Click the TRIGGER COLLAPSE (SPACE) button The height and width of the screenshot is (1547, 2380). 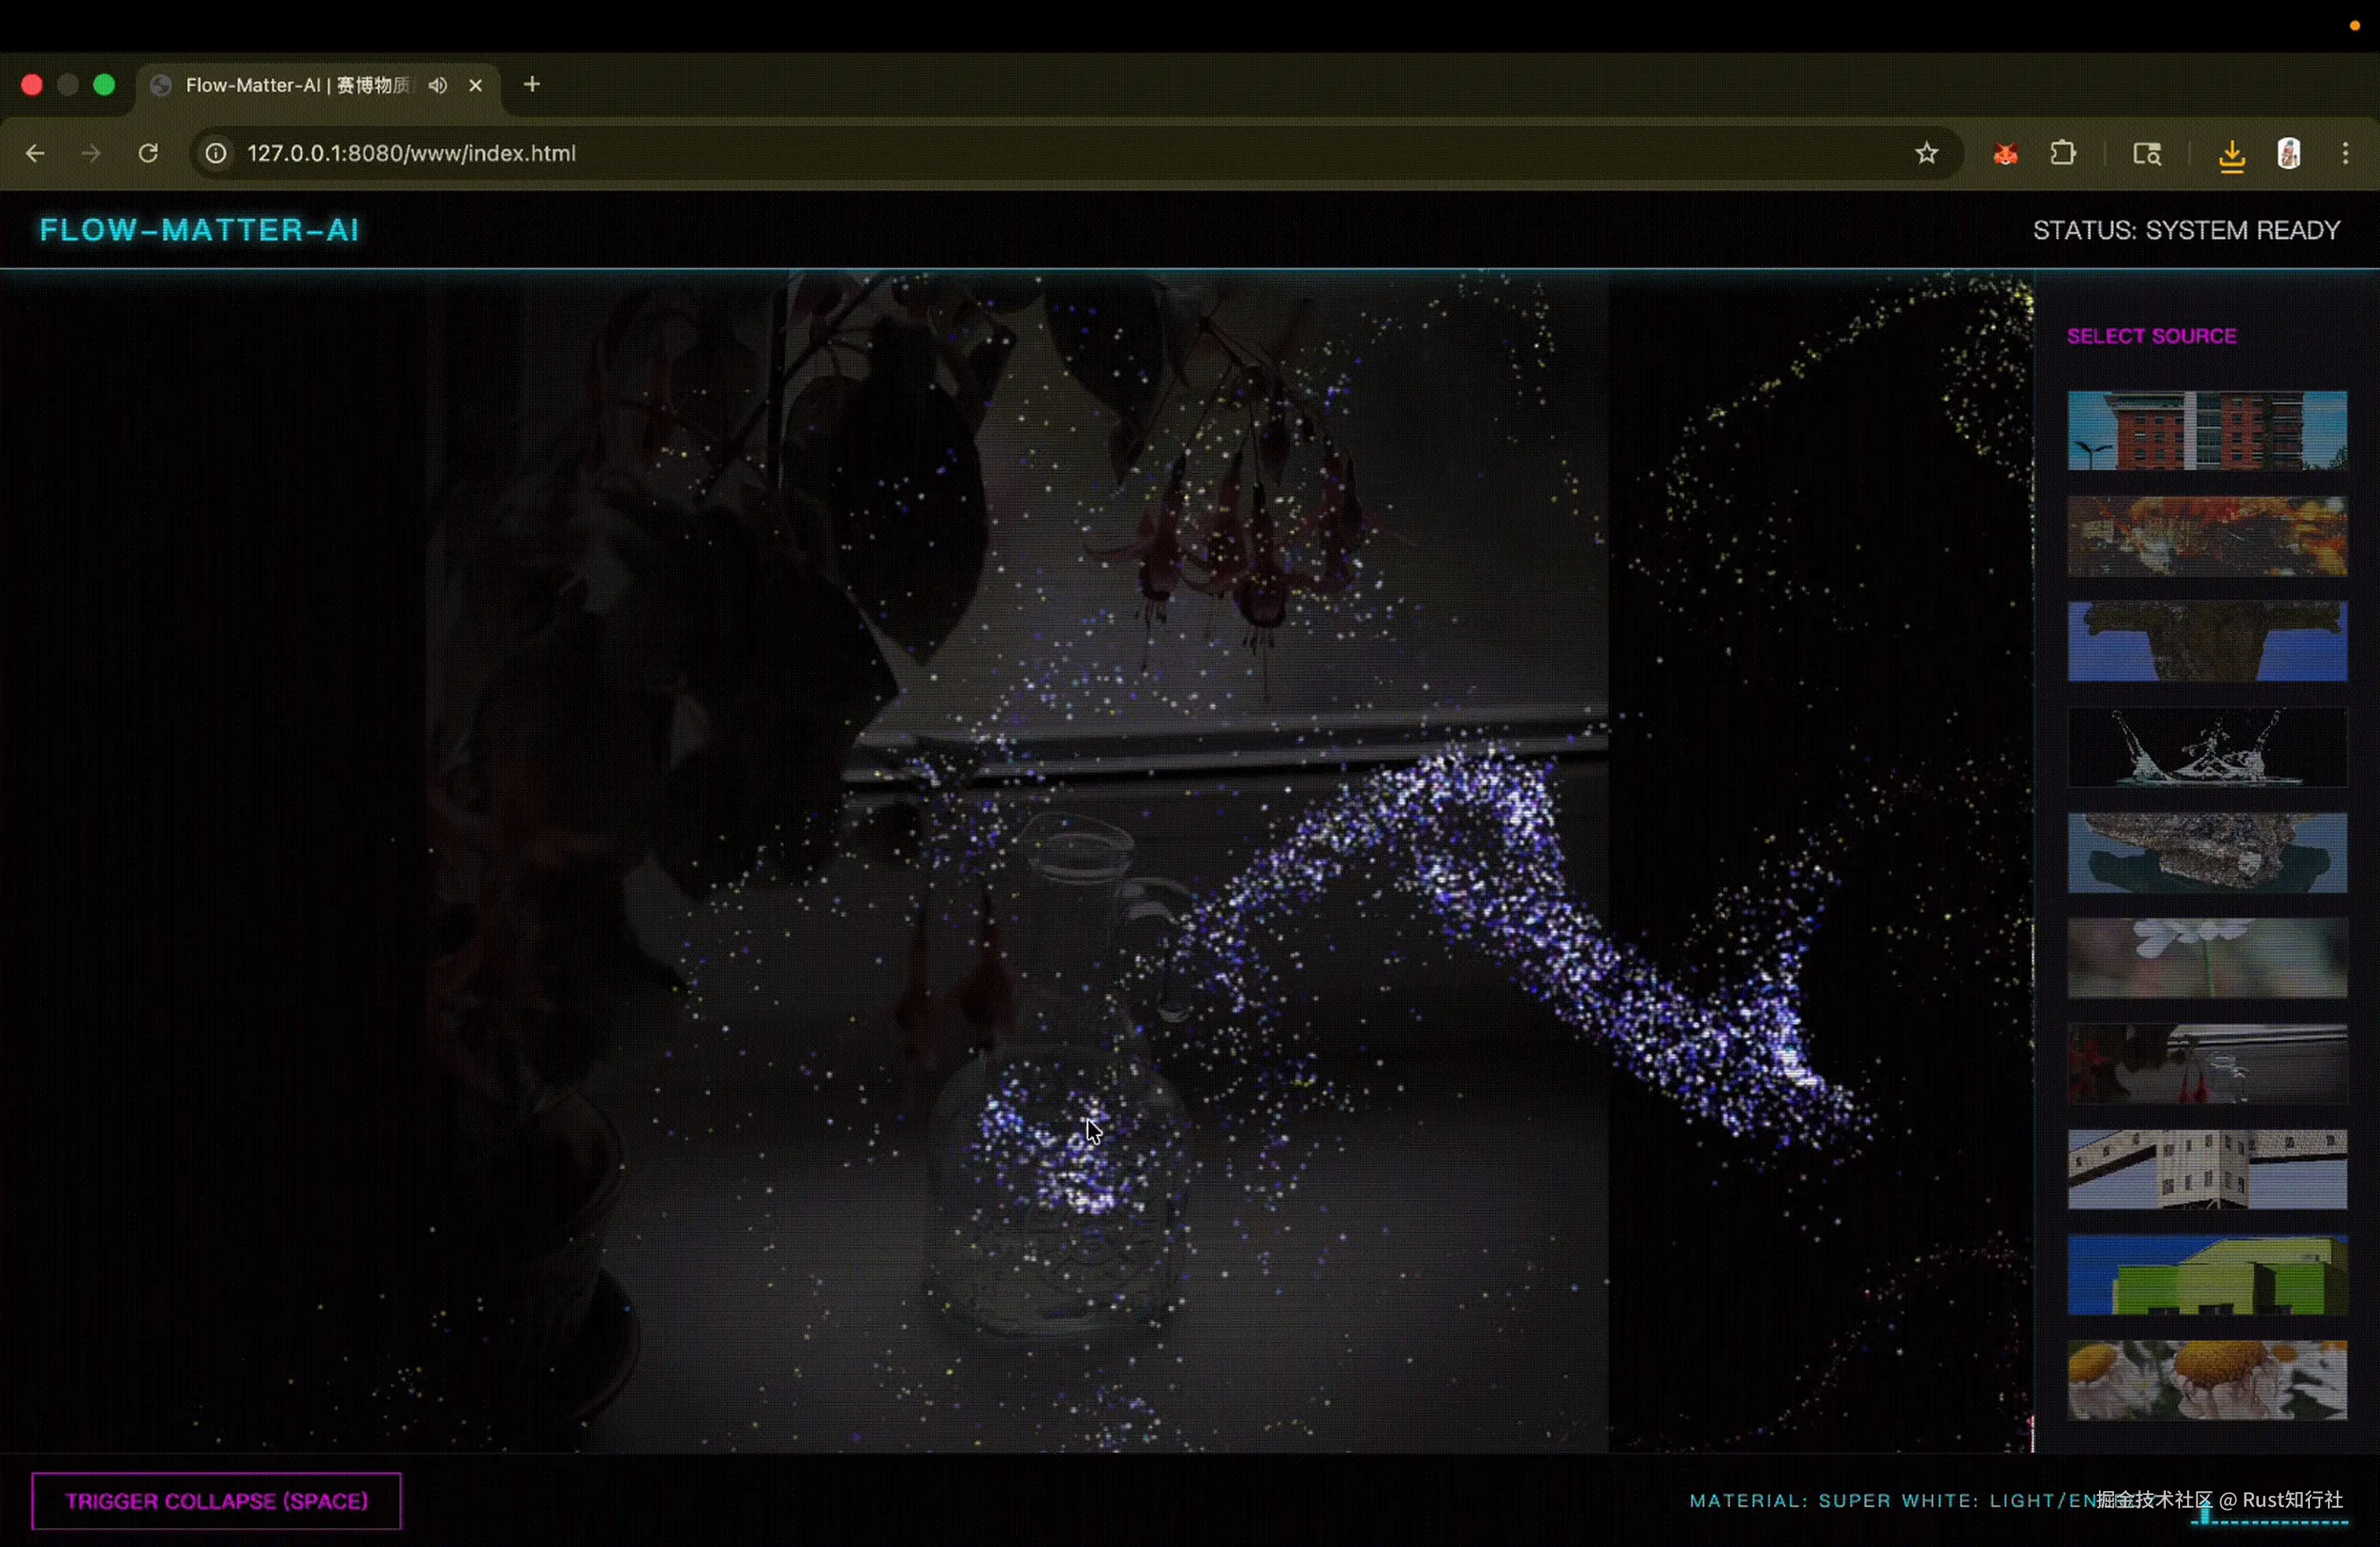click(216, 1500)
